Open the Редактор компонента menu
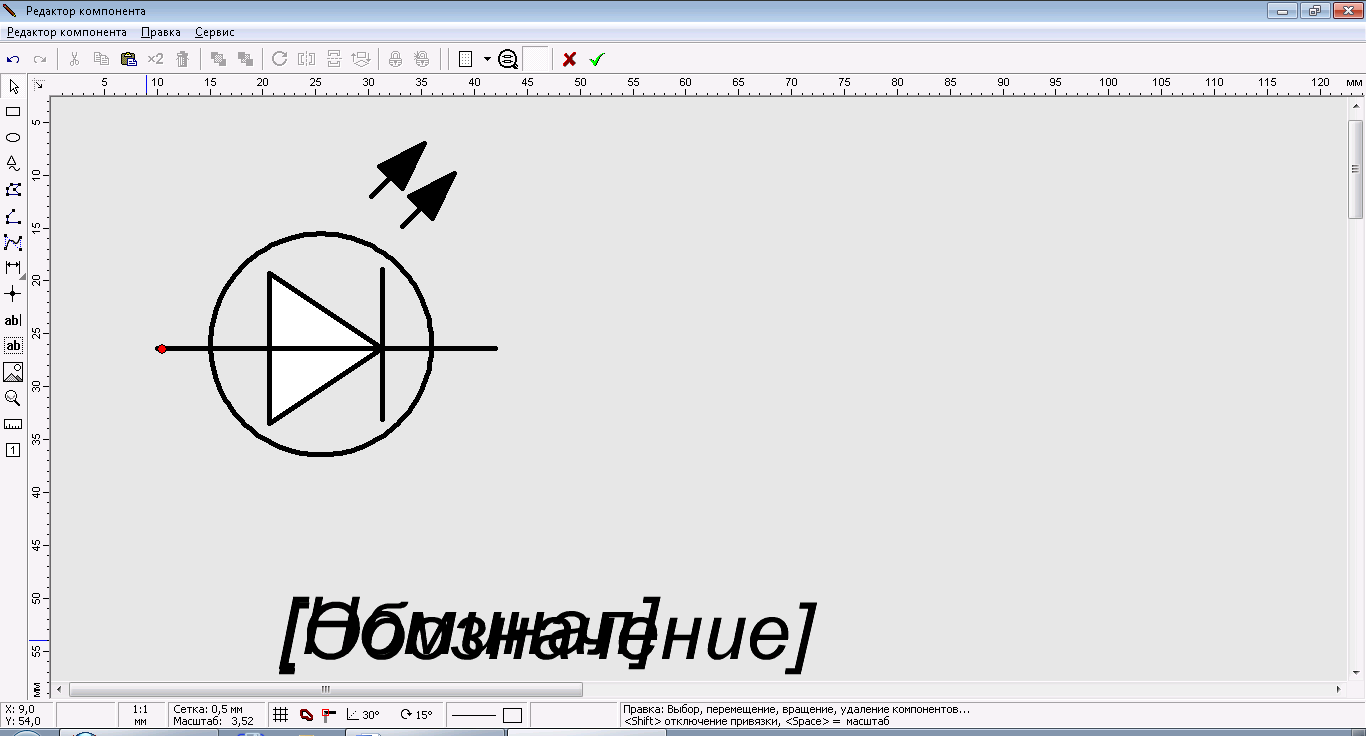 (66, 32)
